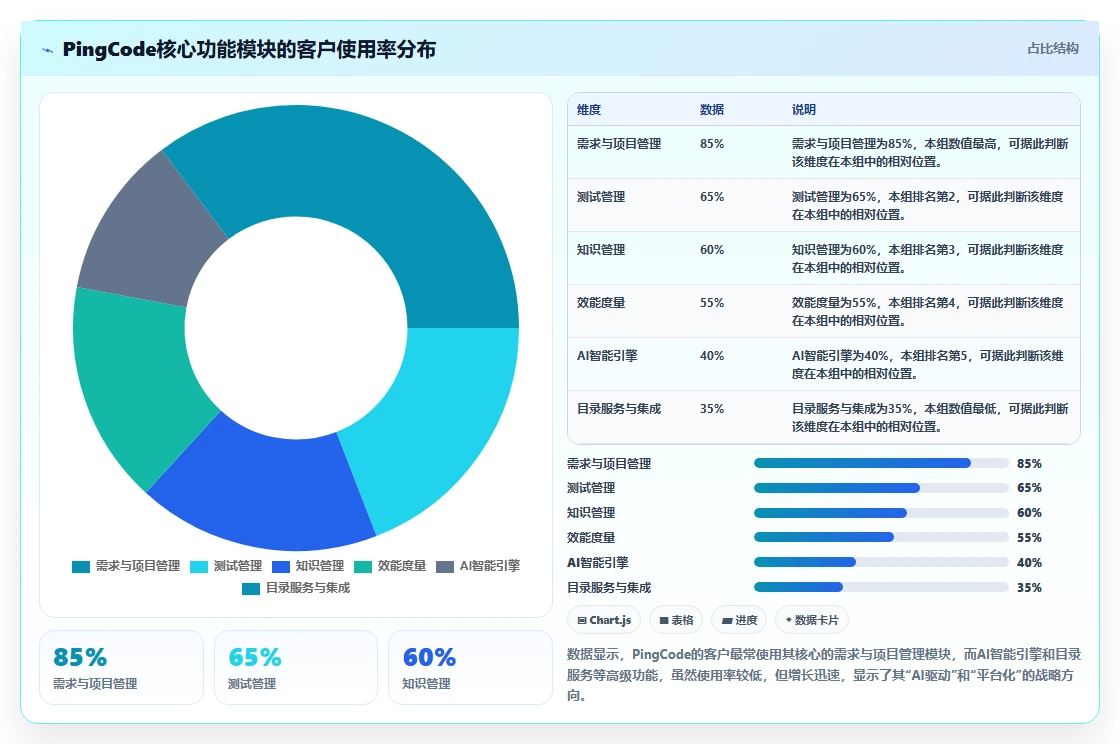Toggle 目录服务与集成 legend swatch
1120x744 pixels.
tap(251, 589)
